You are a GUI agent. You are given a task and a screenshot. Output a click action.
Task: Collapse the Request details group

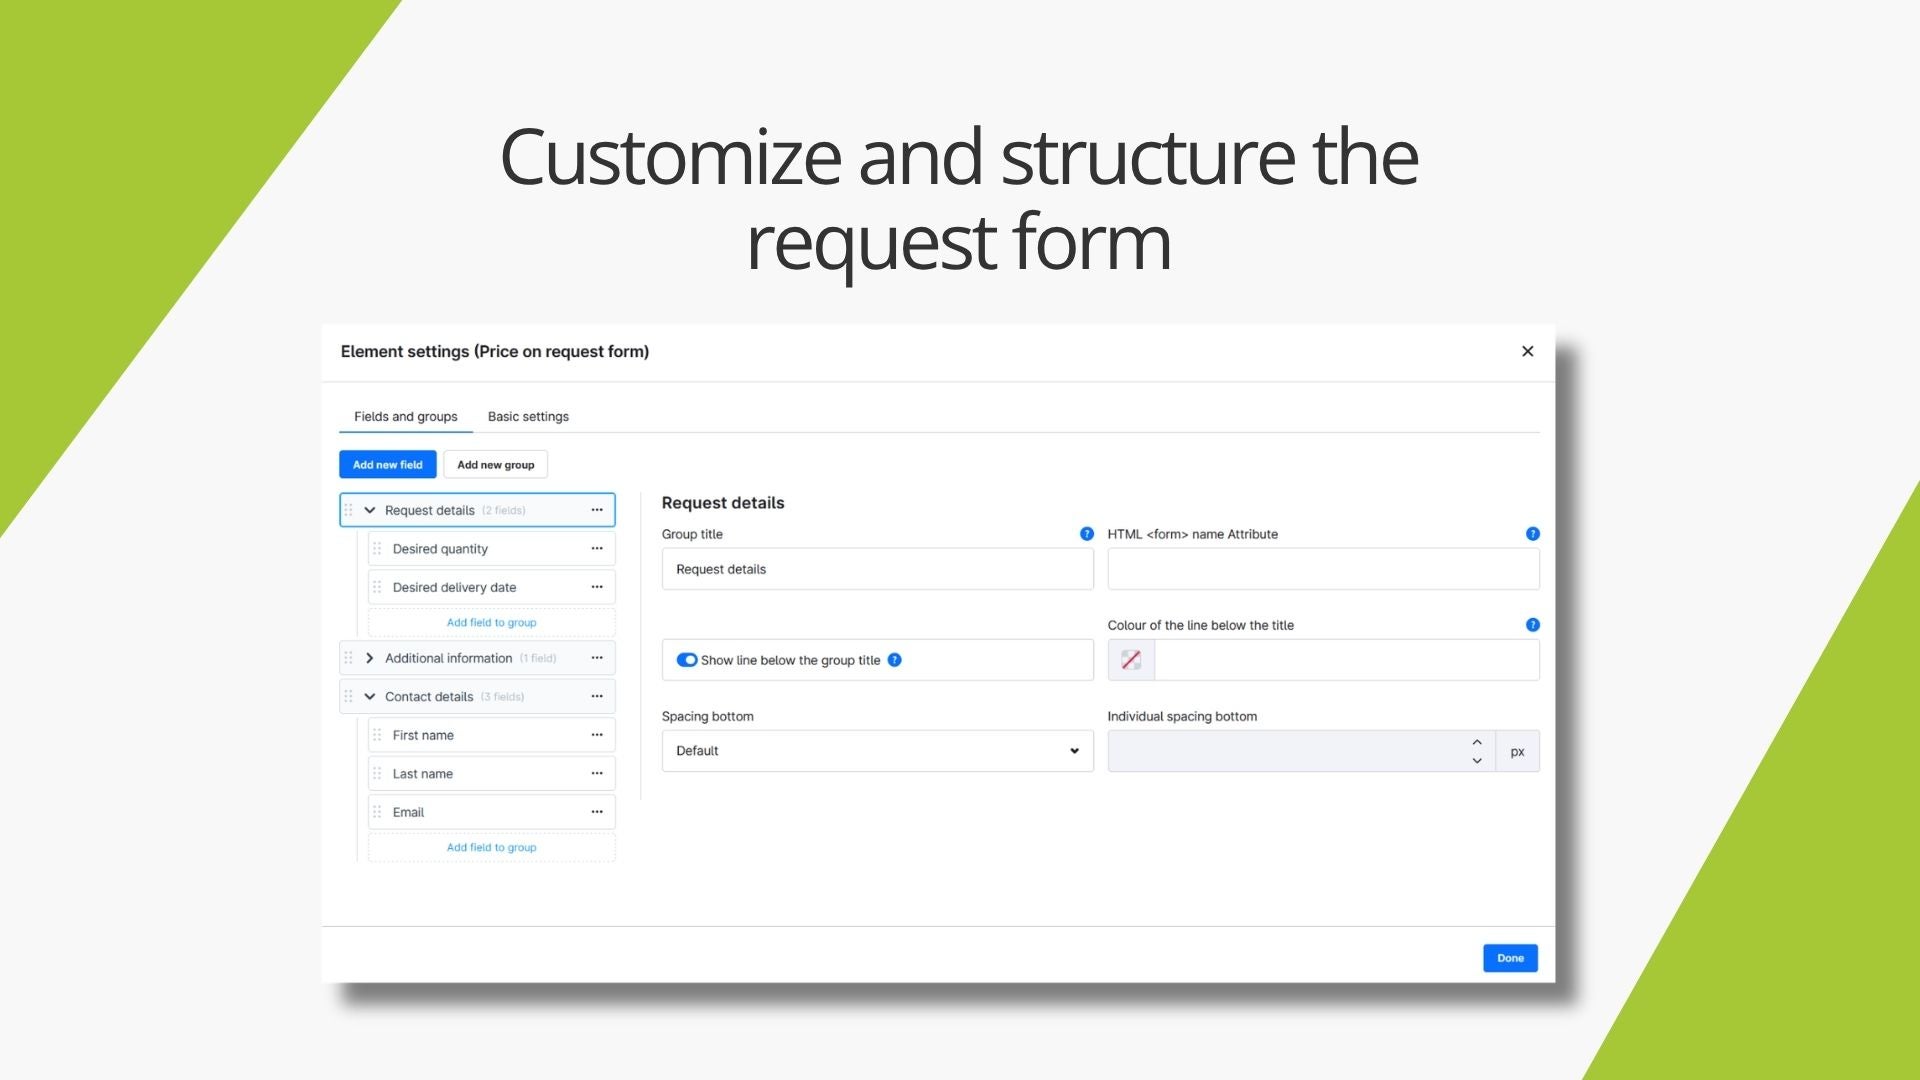[370, 510]
